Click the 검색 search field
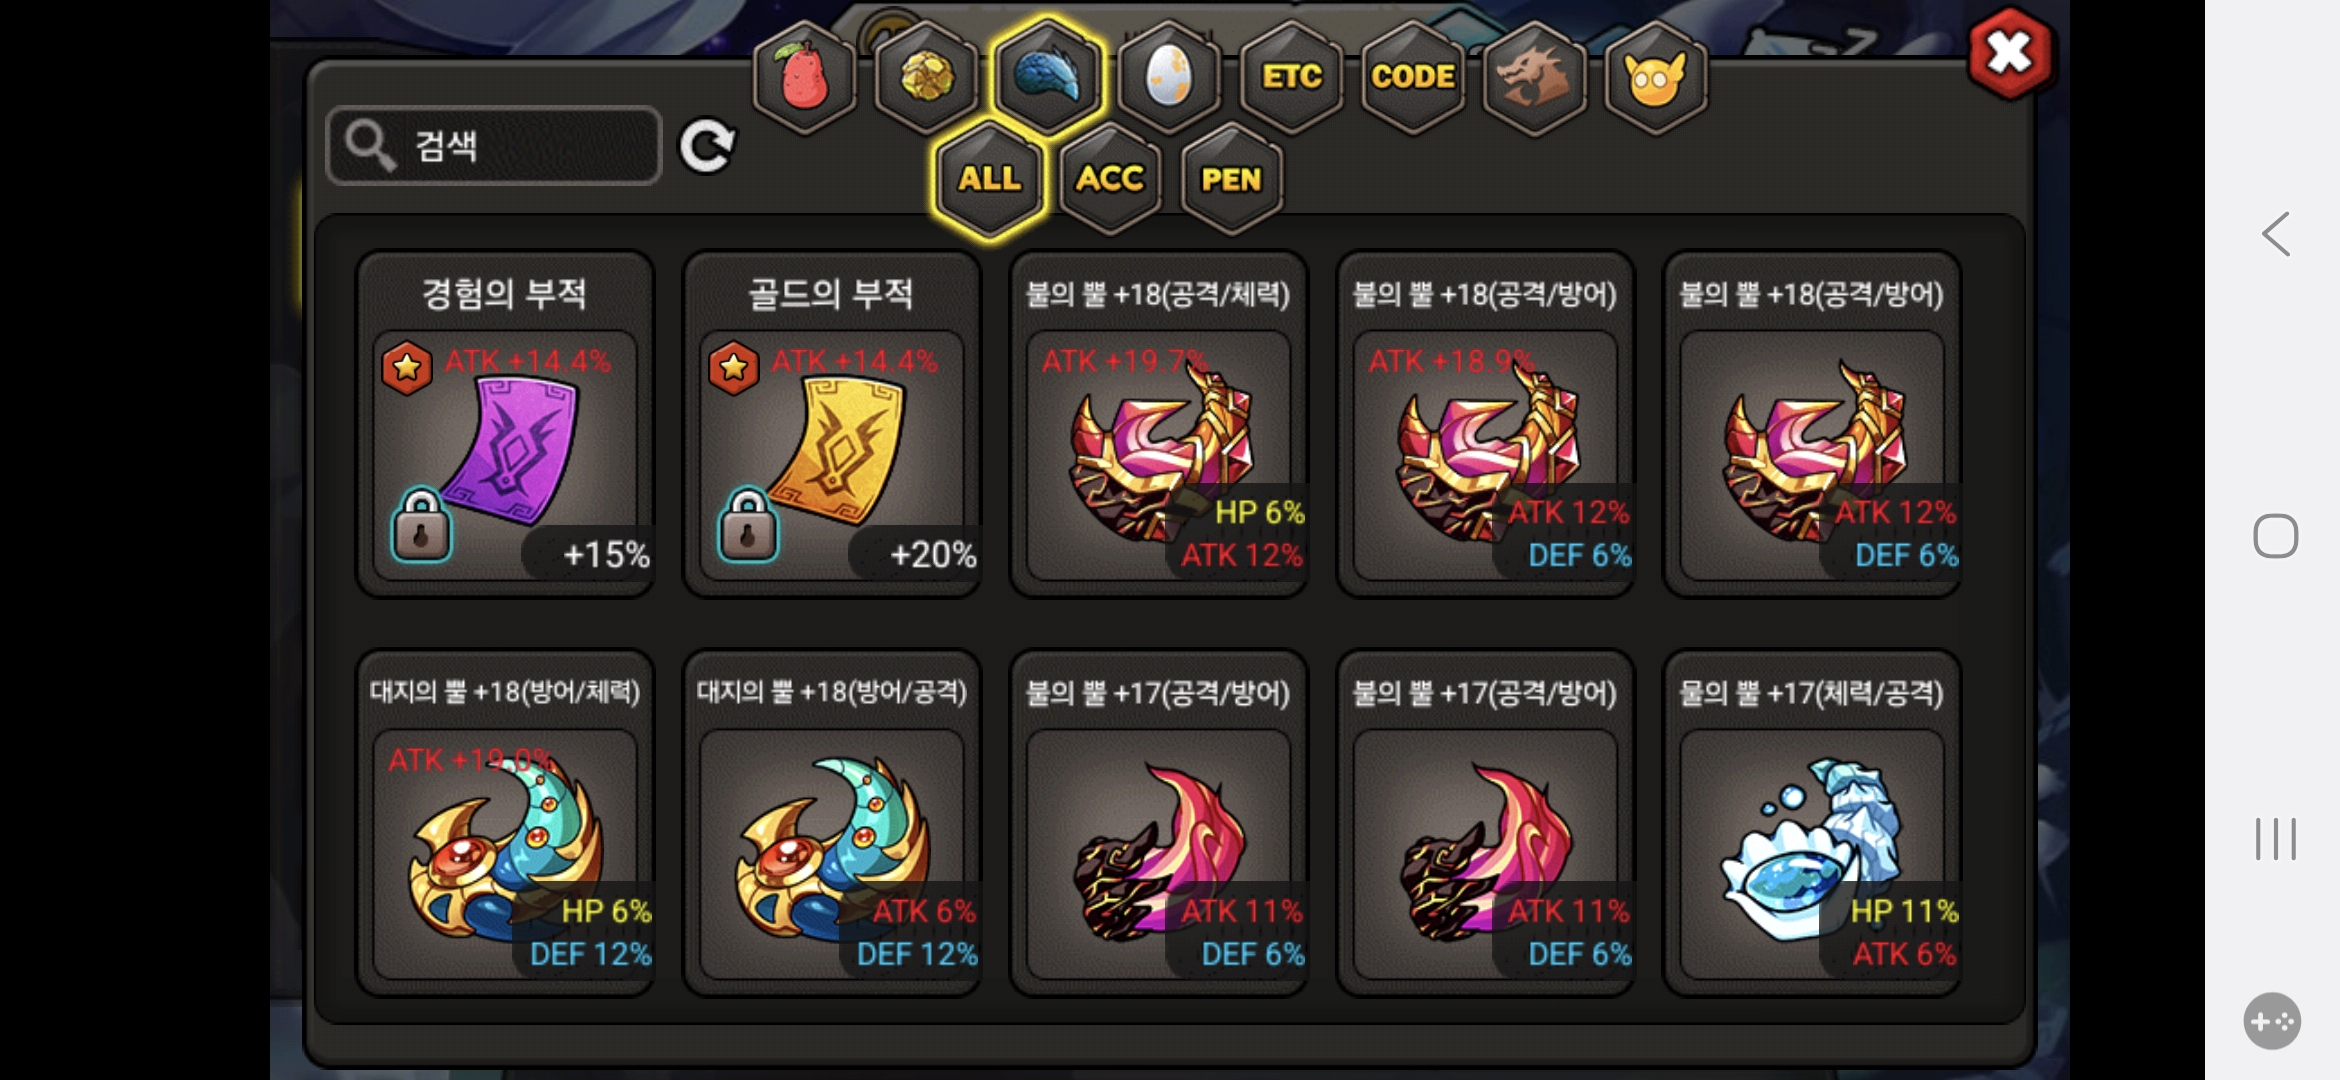 tap(494, 146)
